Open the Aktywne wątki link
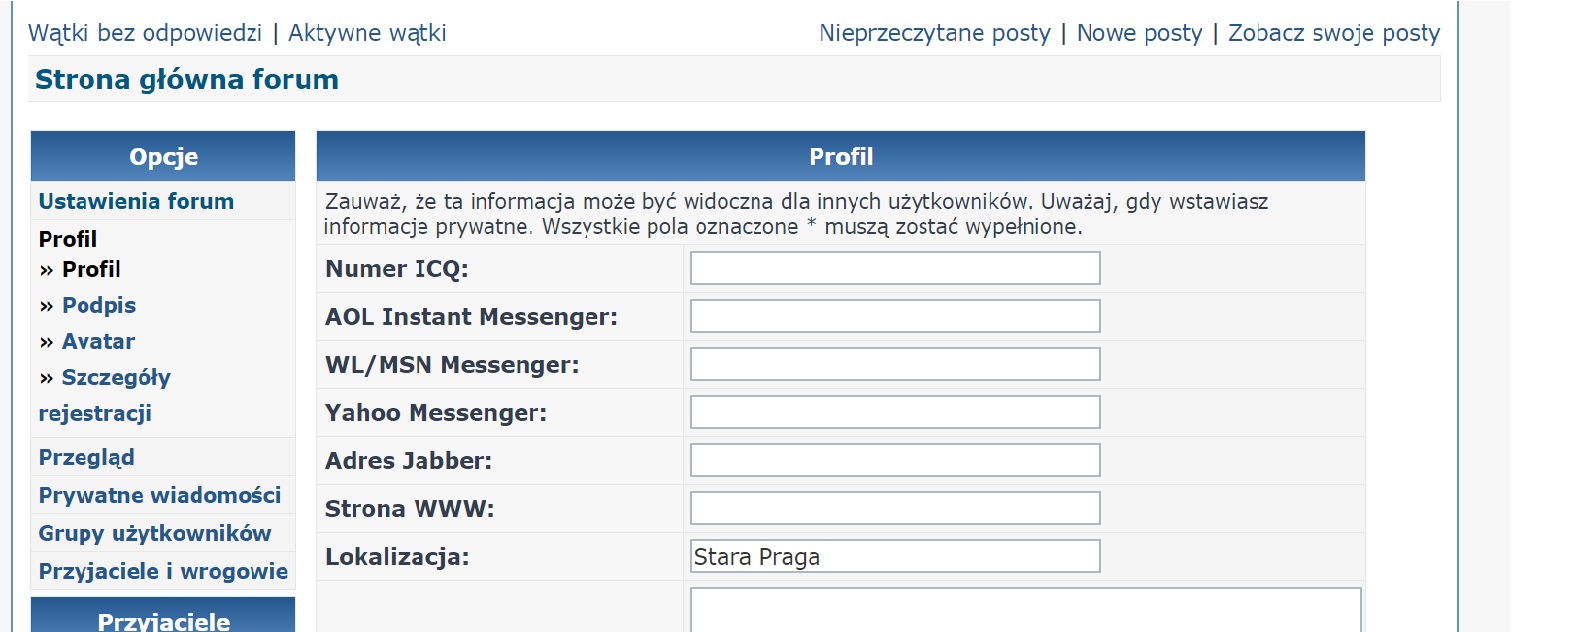Viewport: 1582px width, 632px height. pos(367,33)
